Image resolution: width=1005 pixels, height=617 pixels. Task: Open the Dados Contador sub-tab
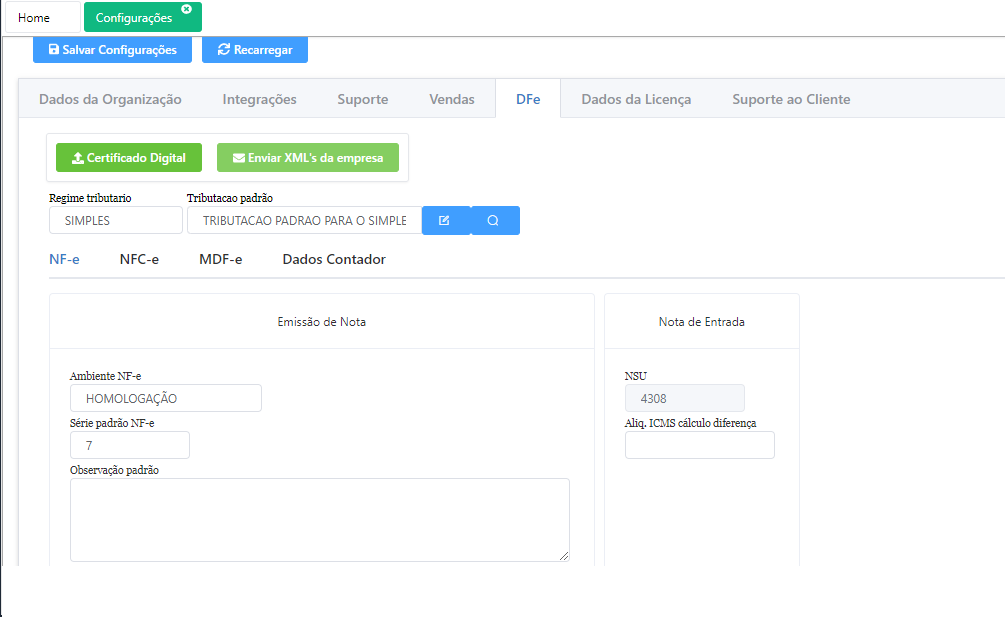pyautogui.click(x=334, y=259)
